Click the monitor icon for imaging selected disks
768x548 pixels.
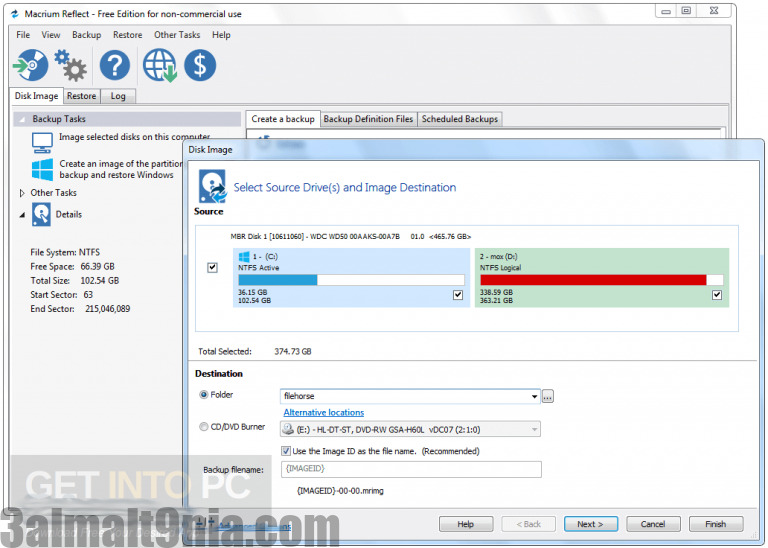(42, 143)
